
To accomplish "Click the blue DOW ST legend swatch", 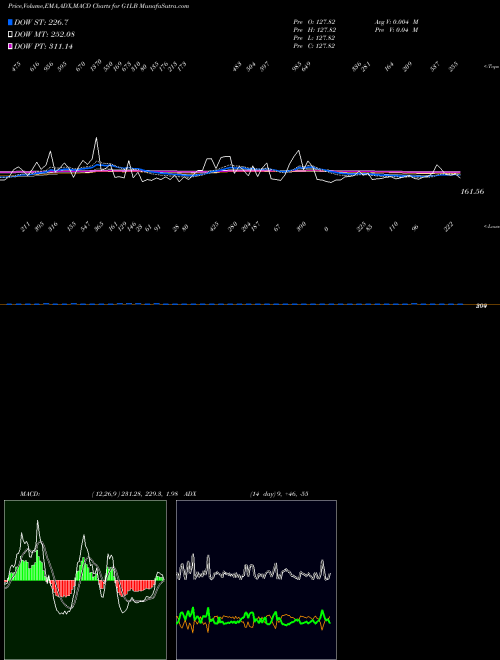I will [10, 22].
